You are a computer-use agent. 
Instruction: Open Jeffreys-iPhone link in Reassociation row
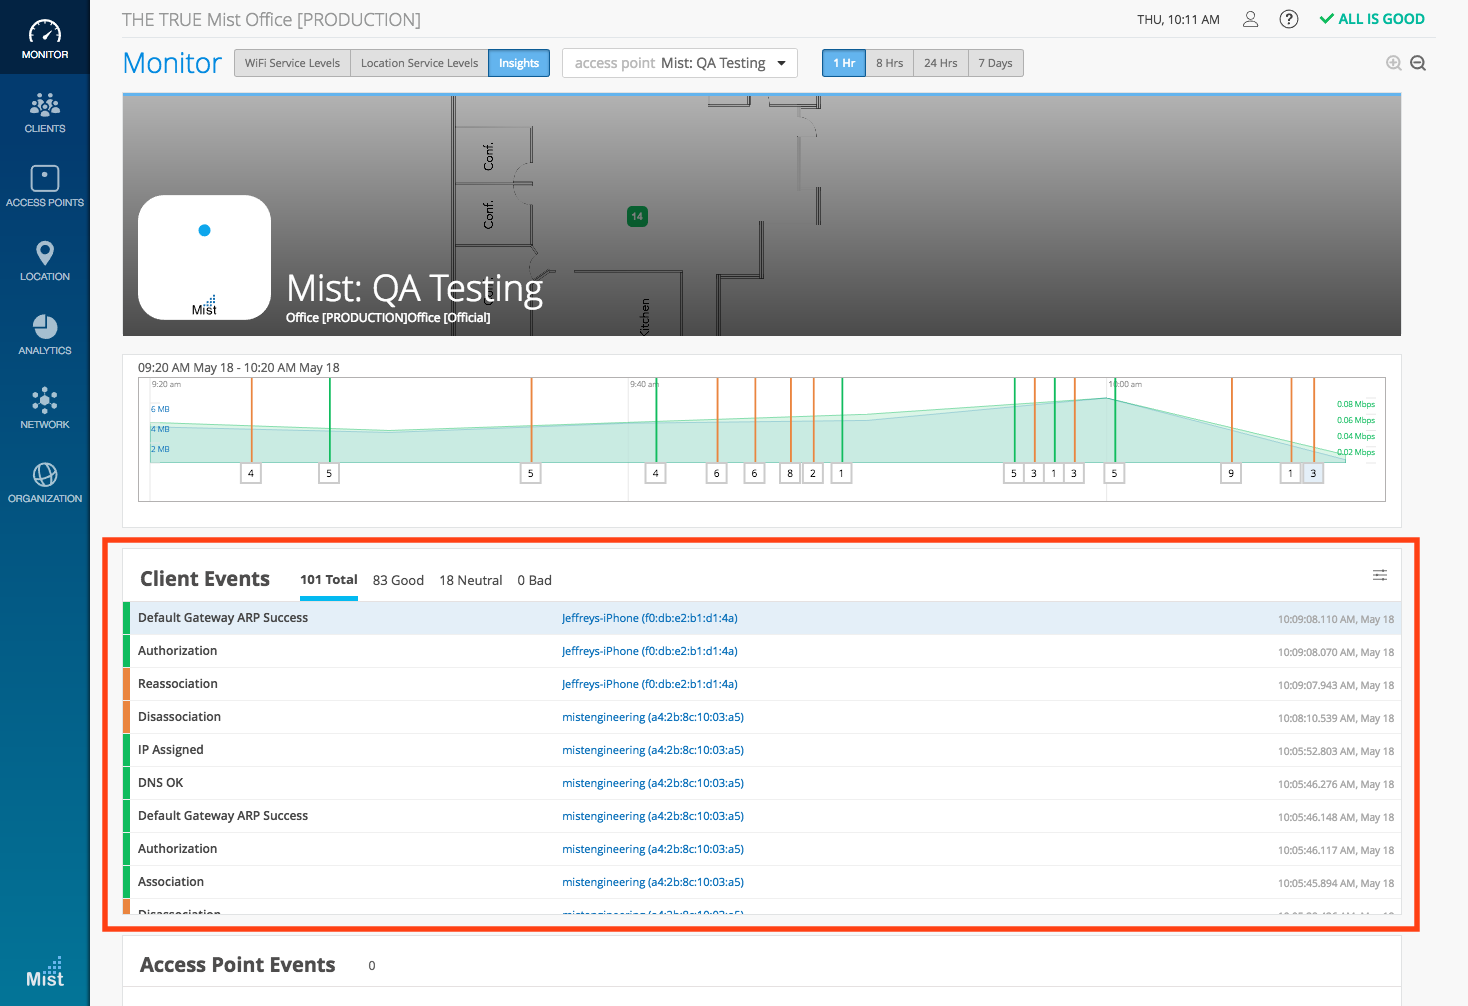pos(649,684)
